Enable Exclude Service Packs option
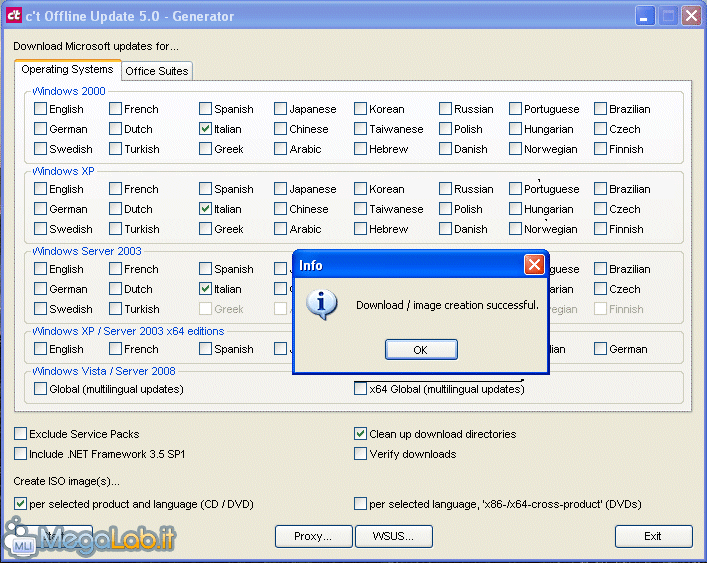Screen dimensions: 707x563 click(x=20, y=434)
